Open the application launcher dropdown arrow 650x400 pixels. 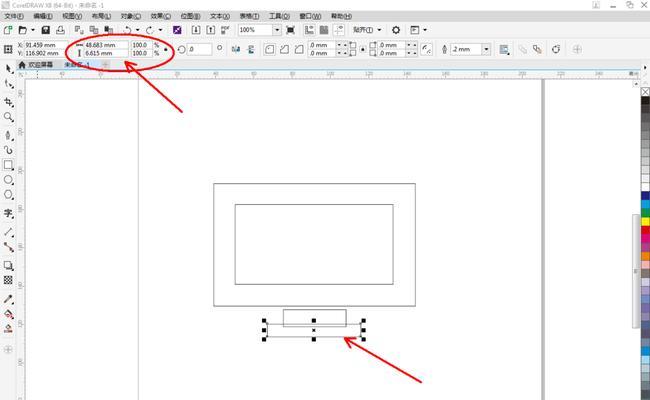(x=425, y=30)
